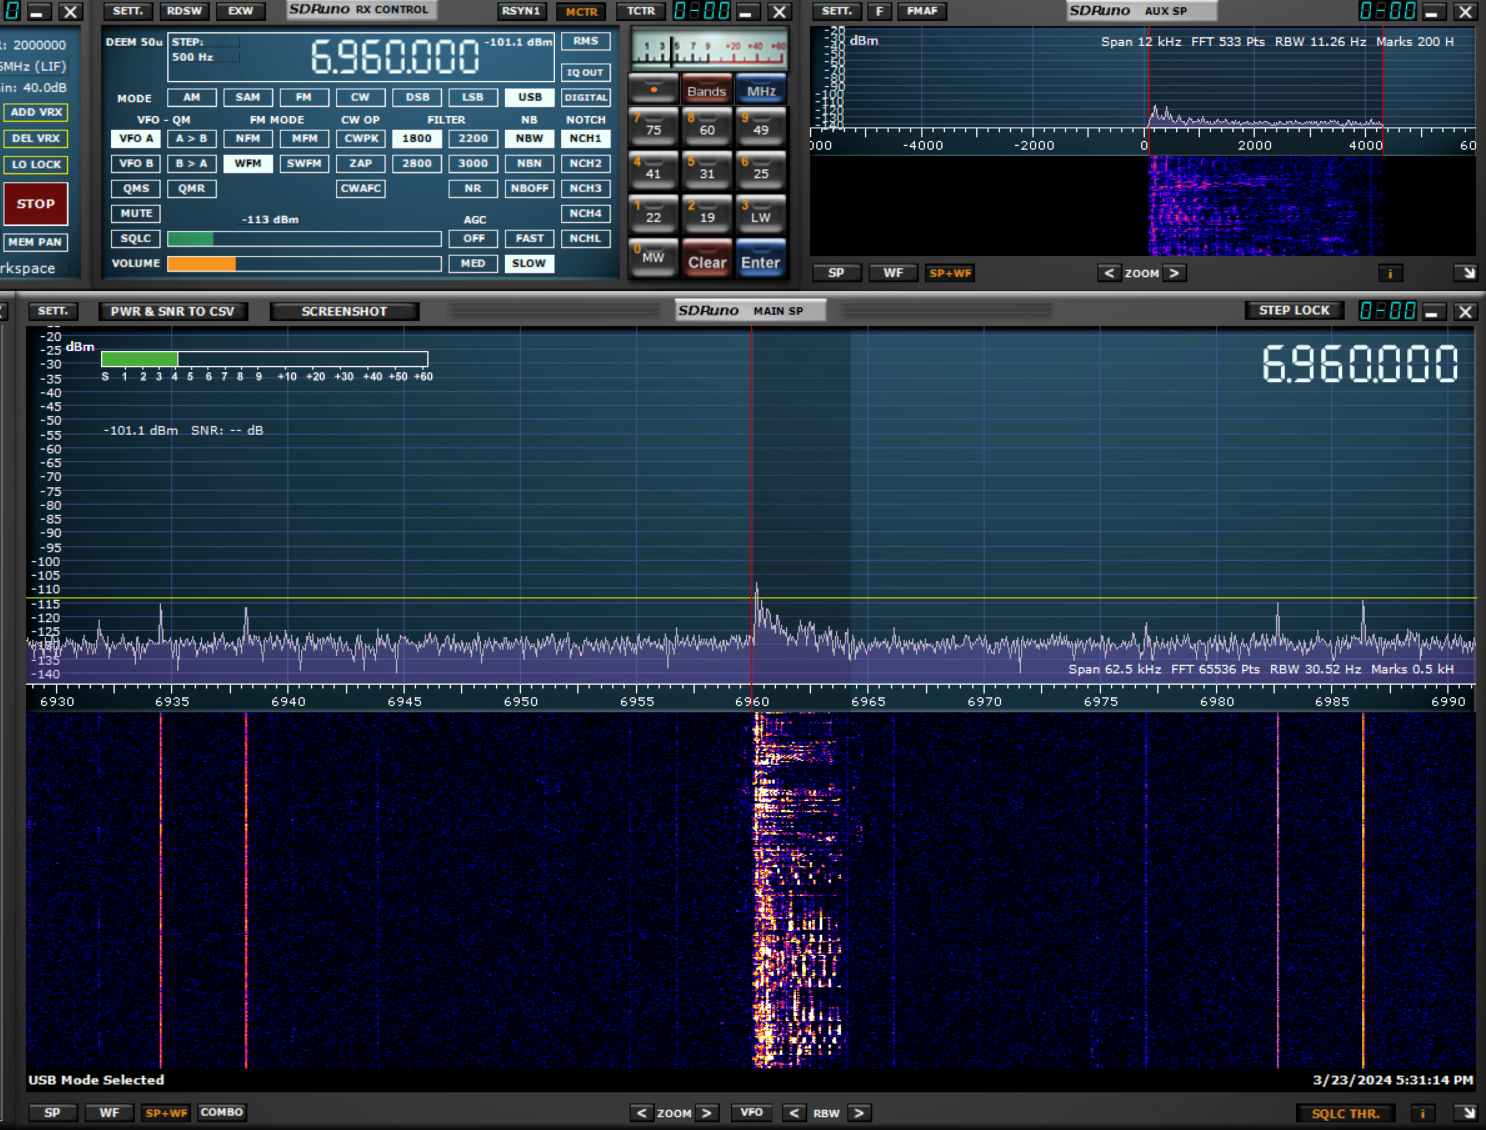Click keypad key 3 for LW band
The image size is (1486, 1130).
coord(761,214)
